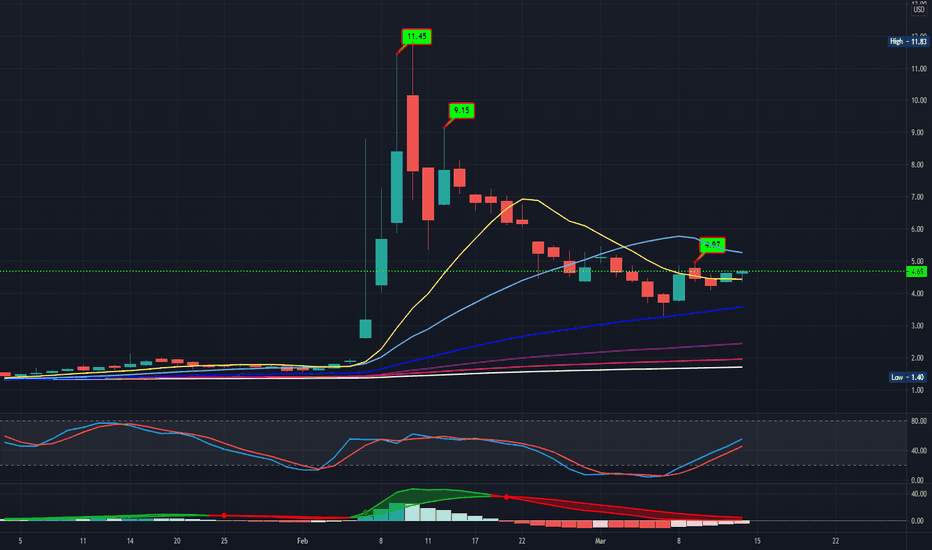Click the Mar date axis label

(x=600, y=541)
